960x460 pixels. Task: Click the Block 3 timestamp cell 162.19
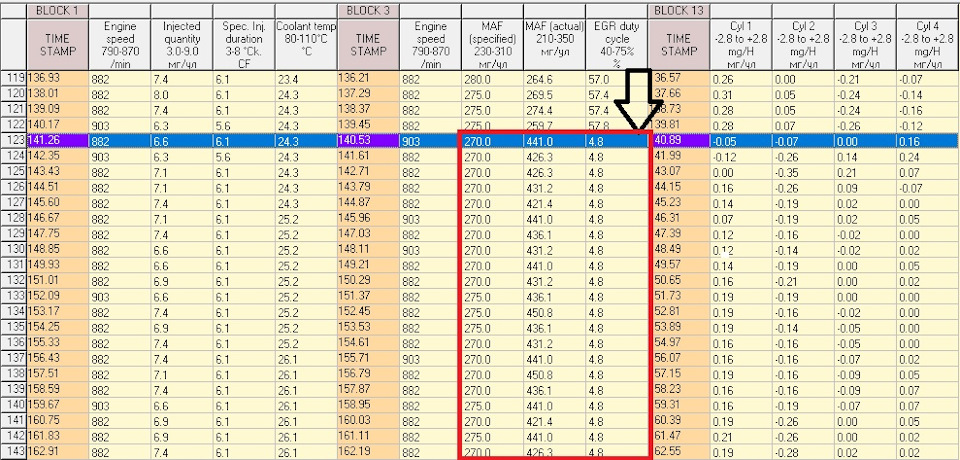(x=368, y=453)
